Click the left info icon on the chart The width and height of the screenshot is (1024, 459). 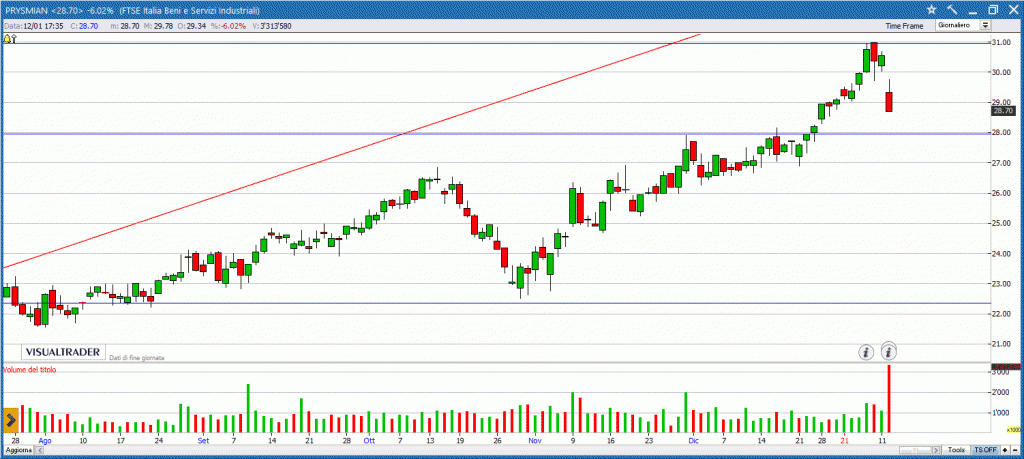coord(866,353)
